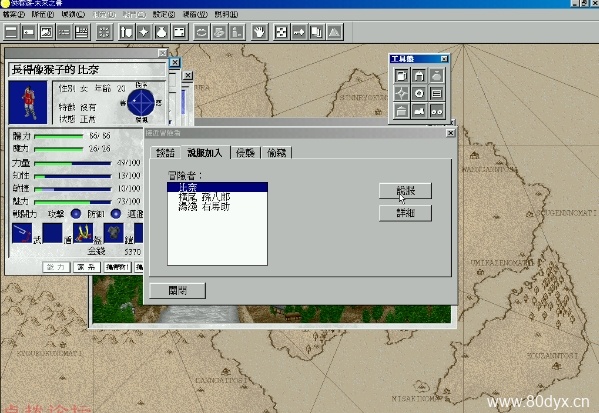599x413 pixels.
Task: Click the gate arch icon in toolbox
Action: tap(419, 75)
